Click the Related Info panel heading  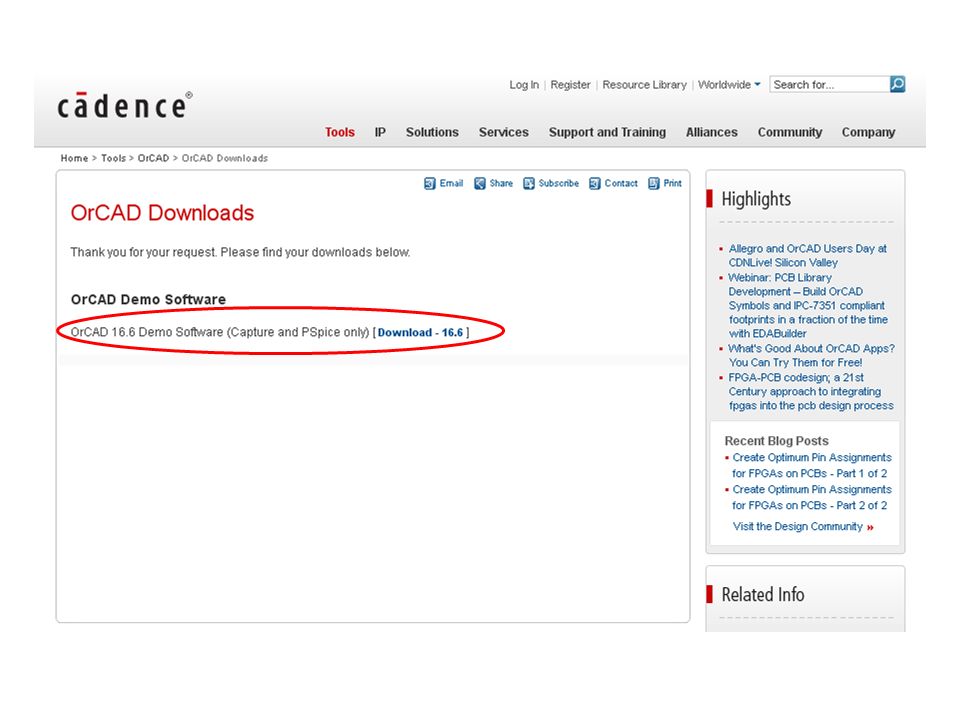(763, 594)
